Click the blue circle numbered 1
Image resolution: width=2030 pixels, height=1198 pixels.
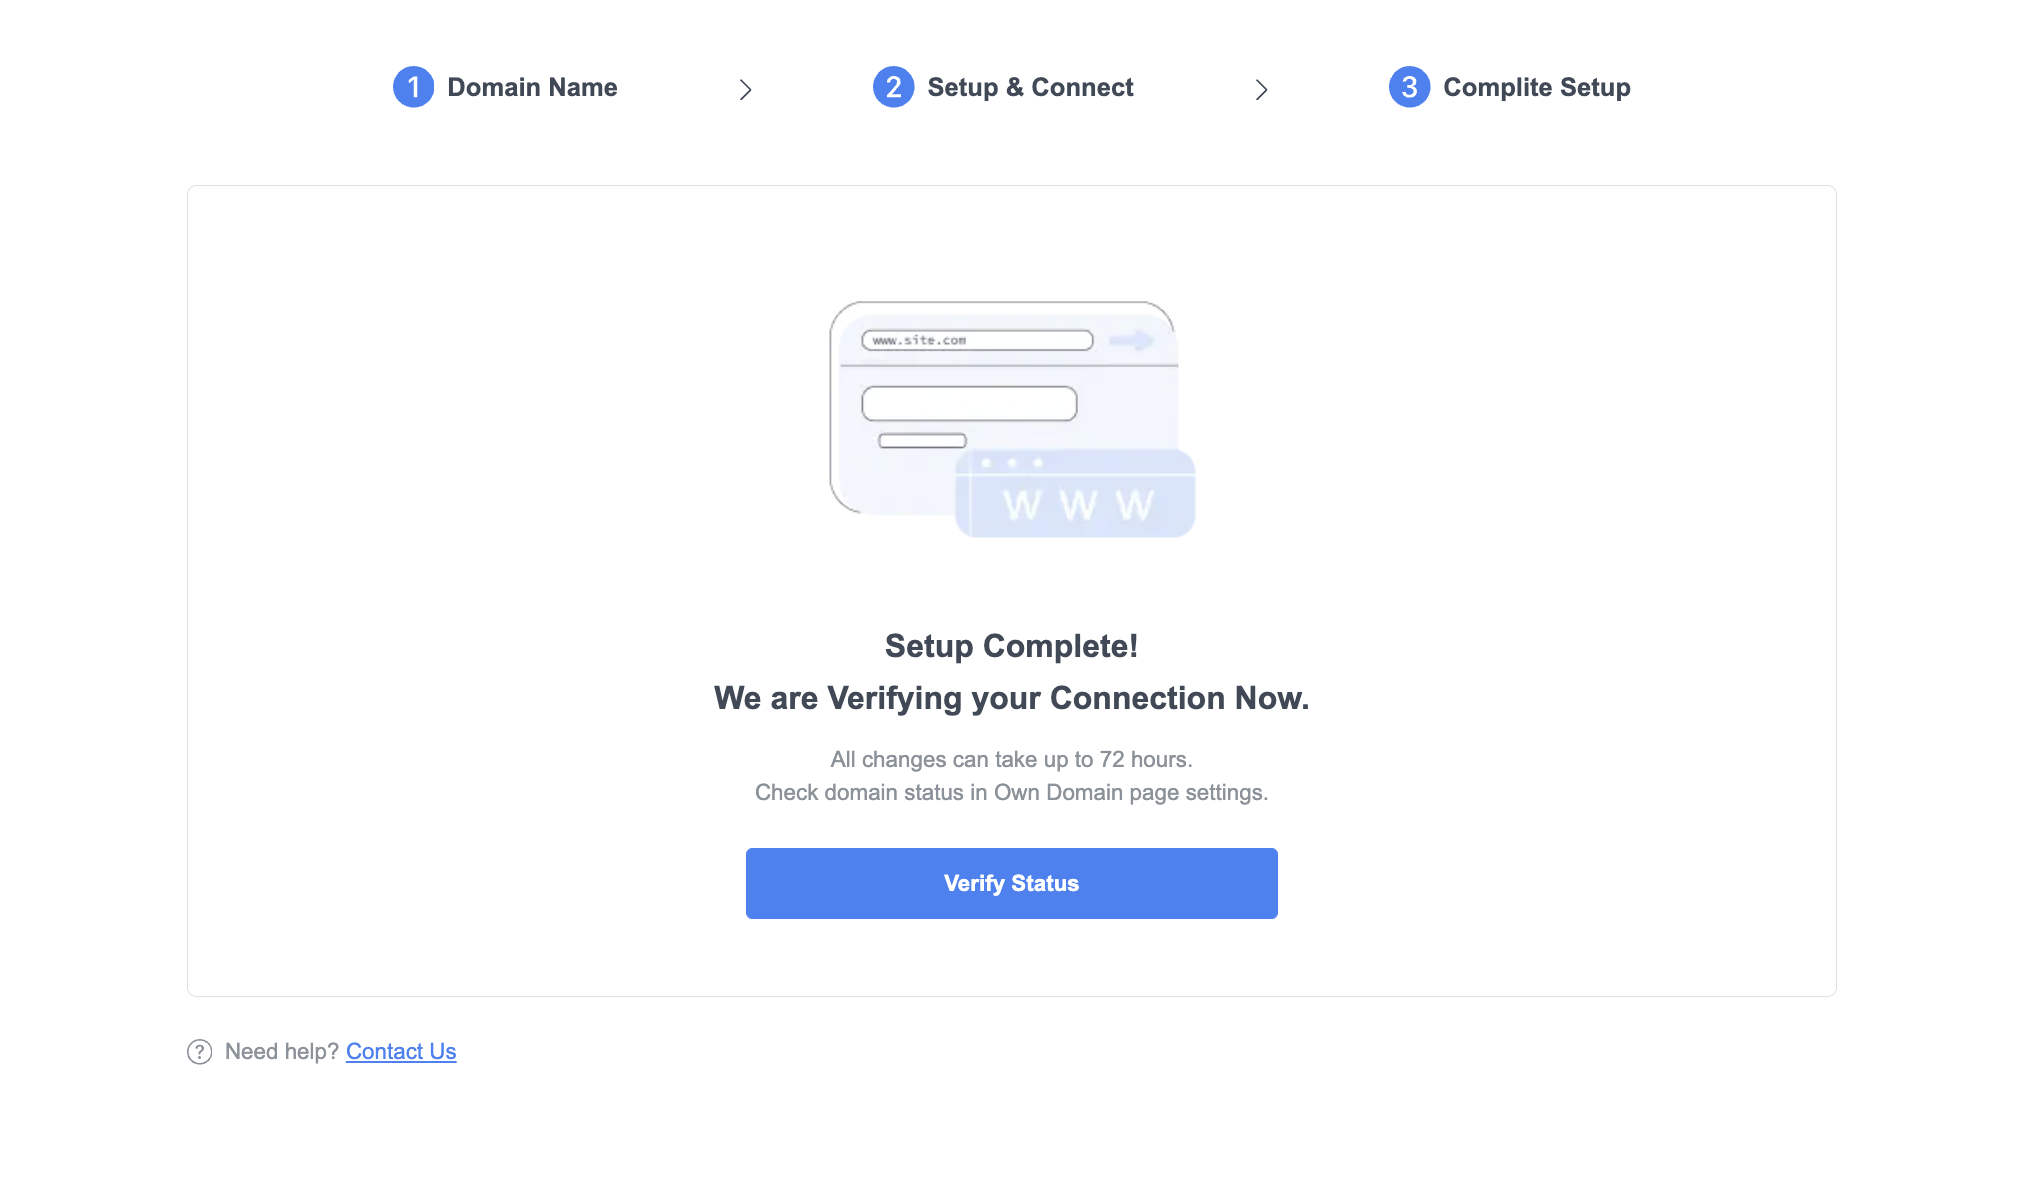[x=413, y=87]
